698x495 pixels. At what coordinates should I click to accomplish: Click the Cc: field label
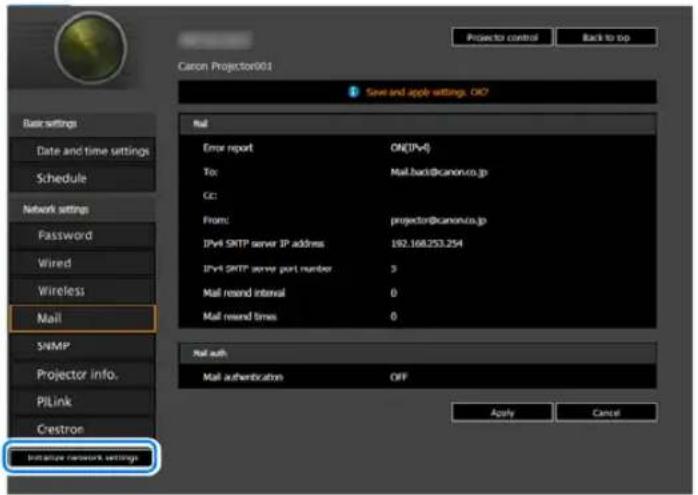(x=210, y=196)
